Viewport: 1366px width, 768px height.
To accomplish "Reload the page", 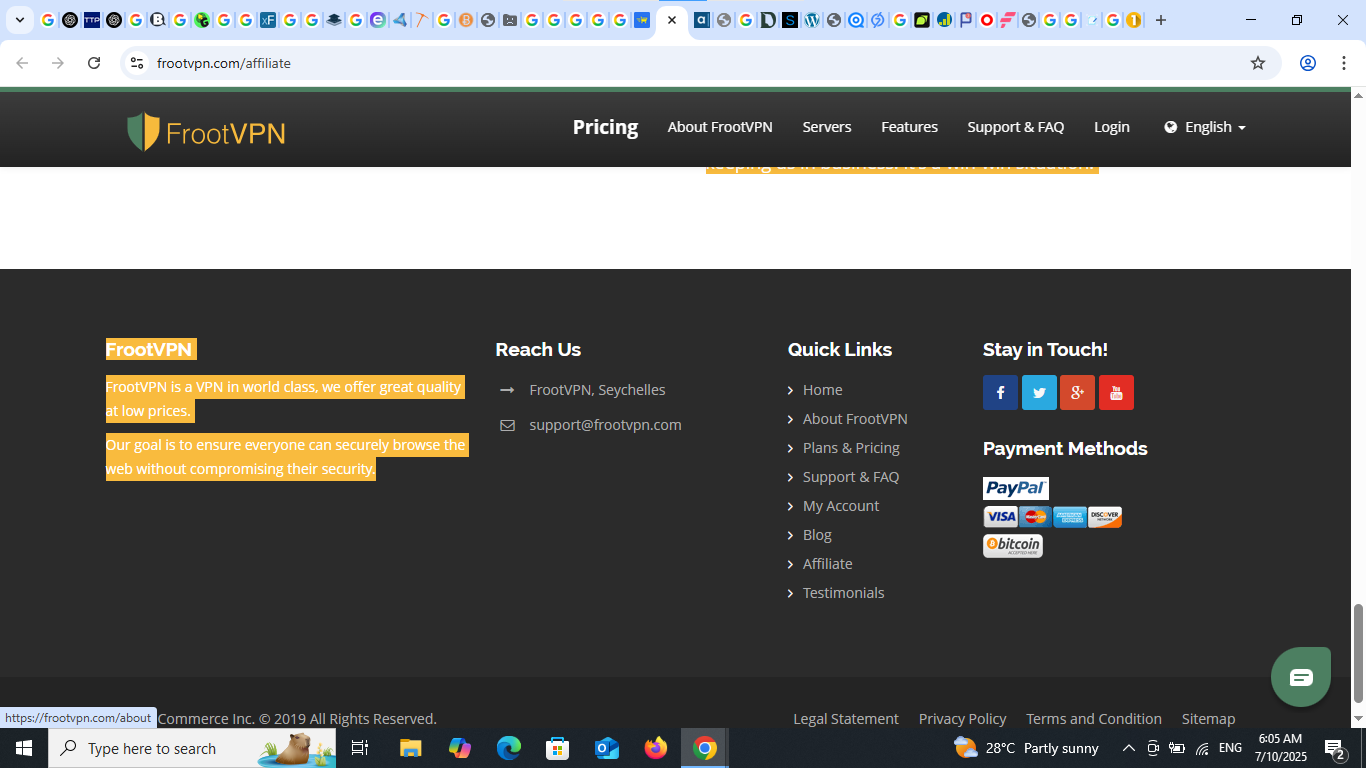I will click(x=94, y=63).
